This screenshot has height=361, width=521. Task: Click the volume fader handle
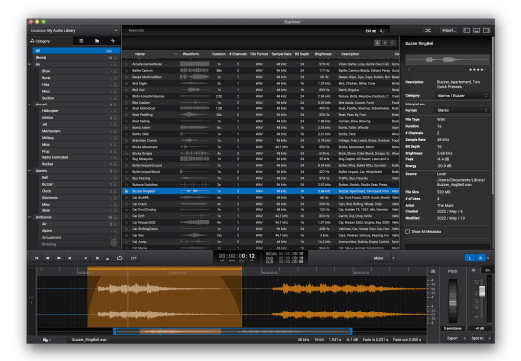click(x=482, y=291)
